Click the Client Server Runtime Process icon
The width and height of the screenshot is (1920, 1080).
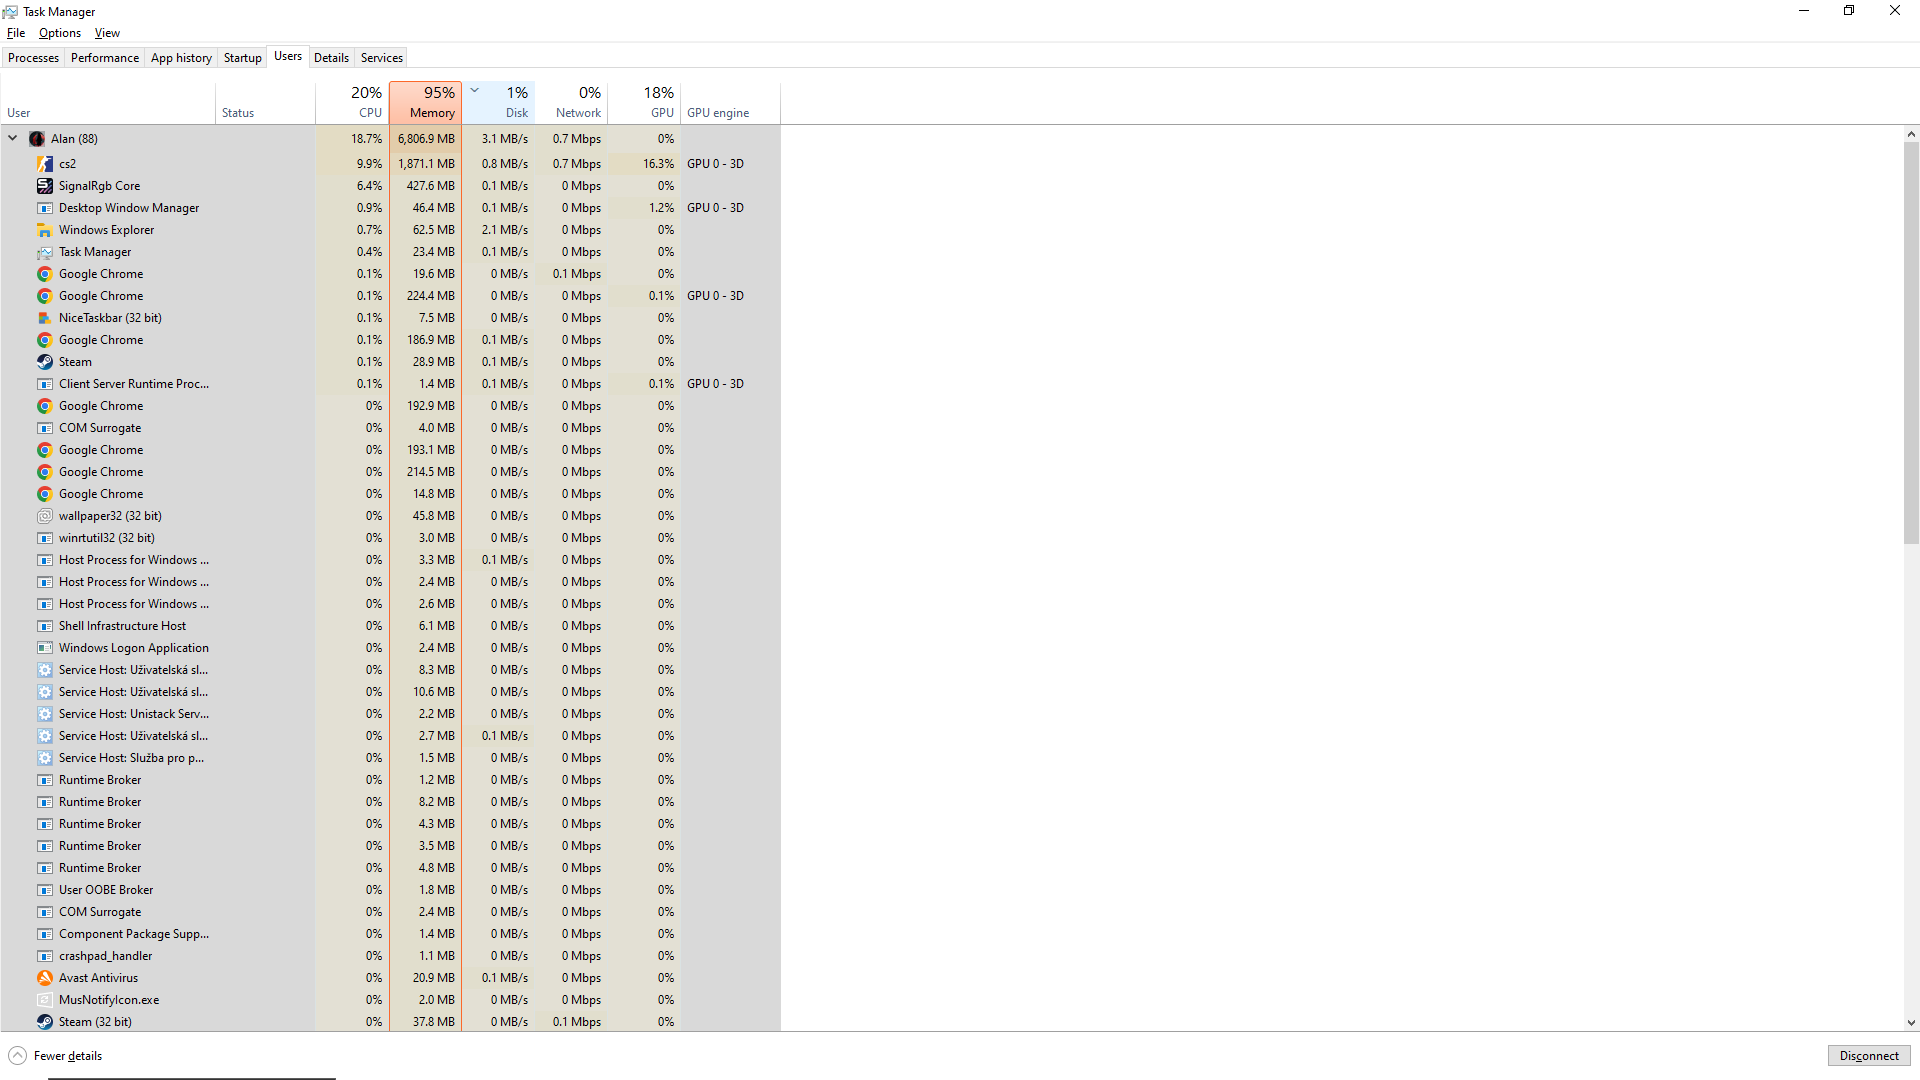click(x=45, y=384)
